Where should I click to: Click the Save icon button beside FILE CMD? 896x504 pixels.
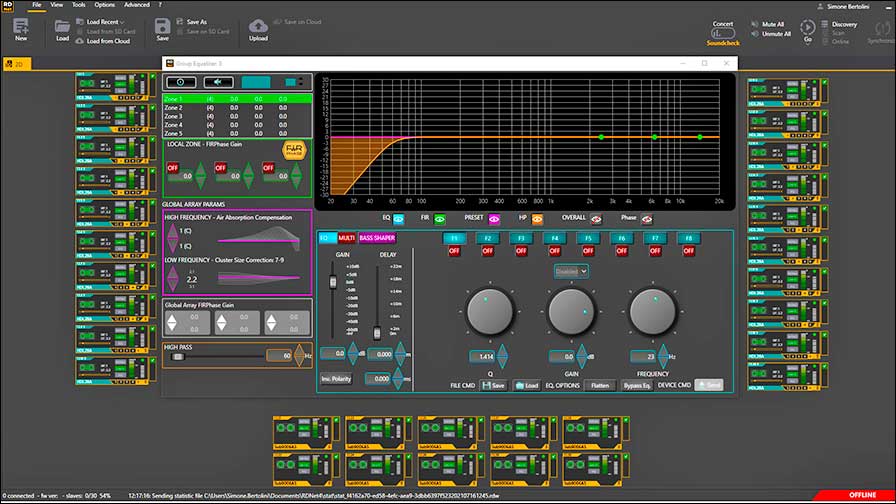(x=494, y=386)
